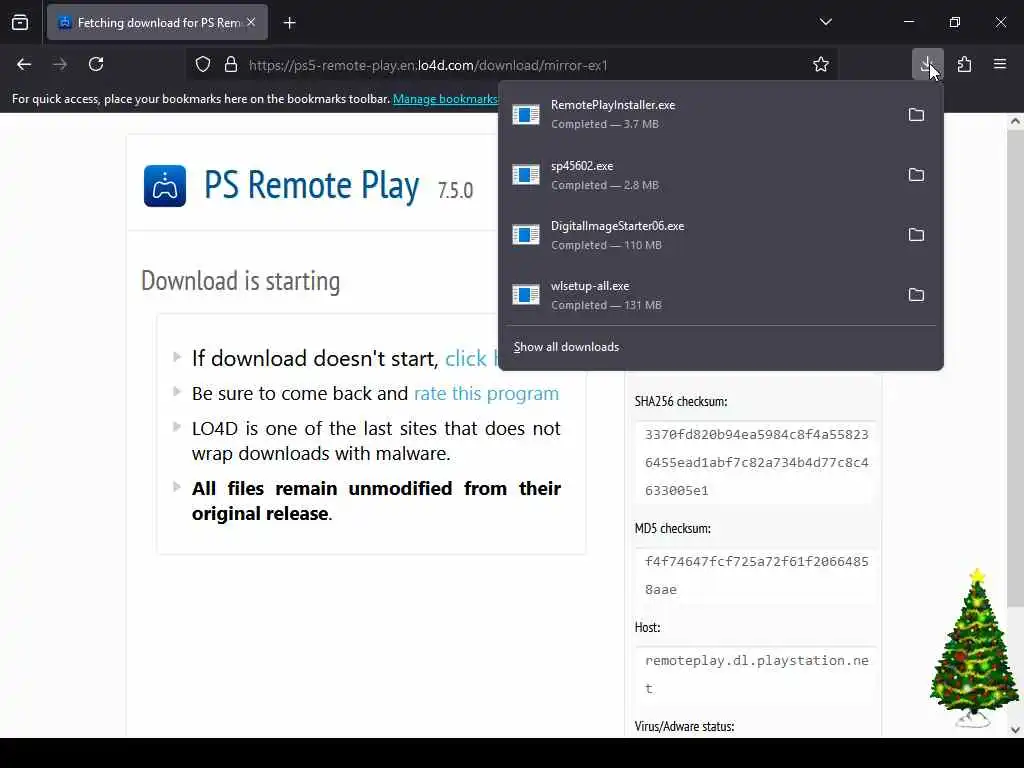Click the scrollbar up arrow

tap(1015, 121)
